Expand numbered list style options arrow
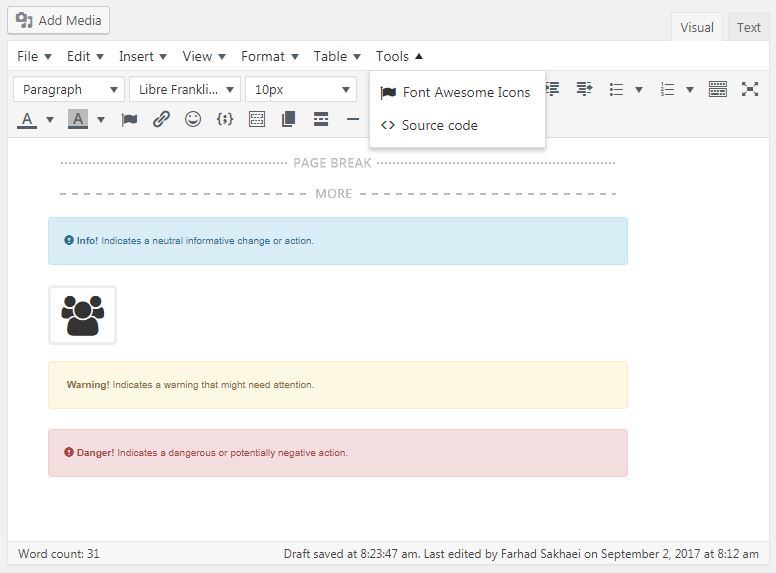The image size is (776, 573). [x=690, y=90]
